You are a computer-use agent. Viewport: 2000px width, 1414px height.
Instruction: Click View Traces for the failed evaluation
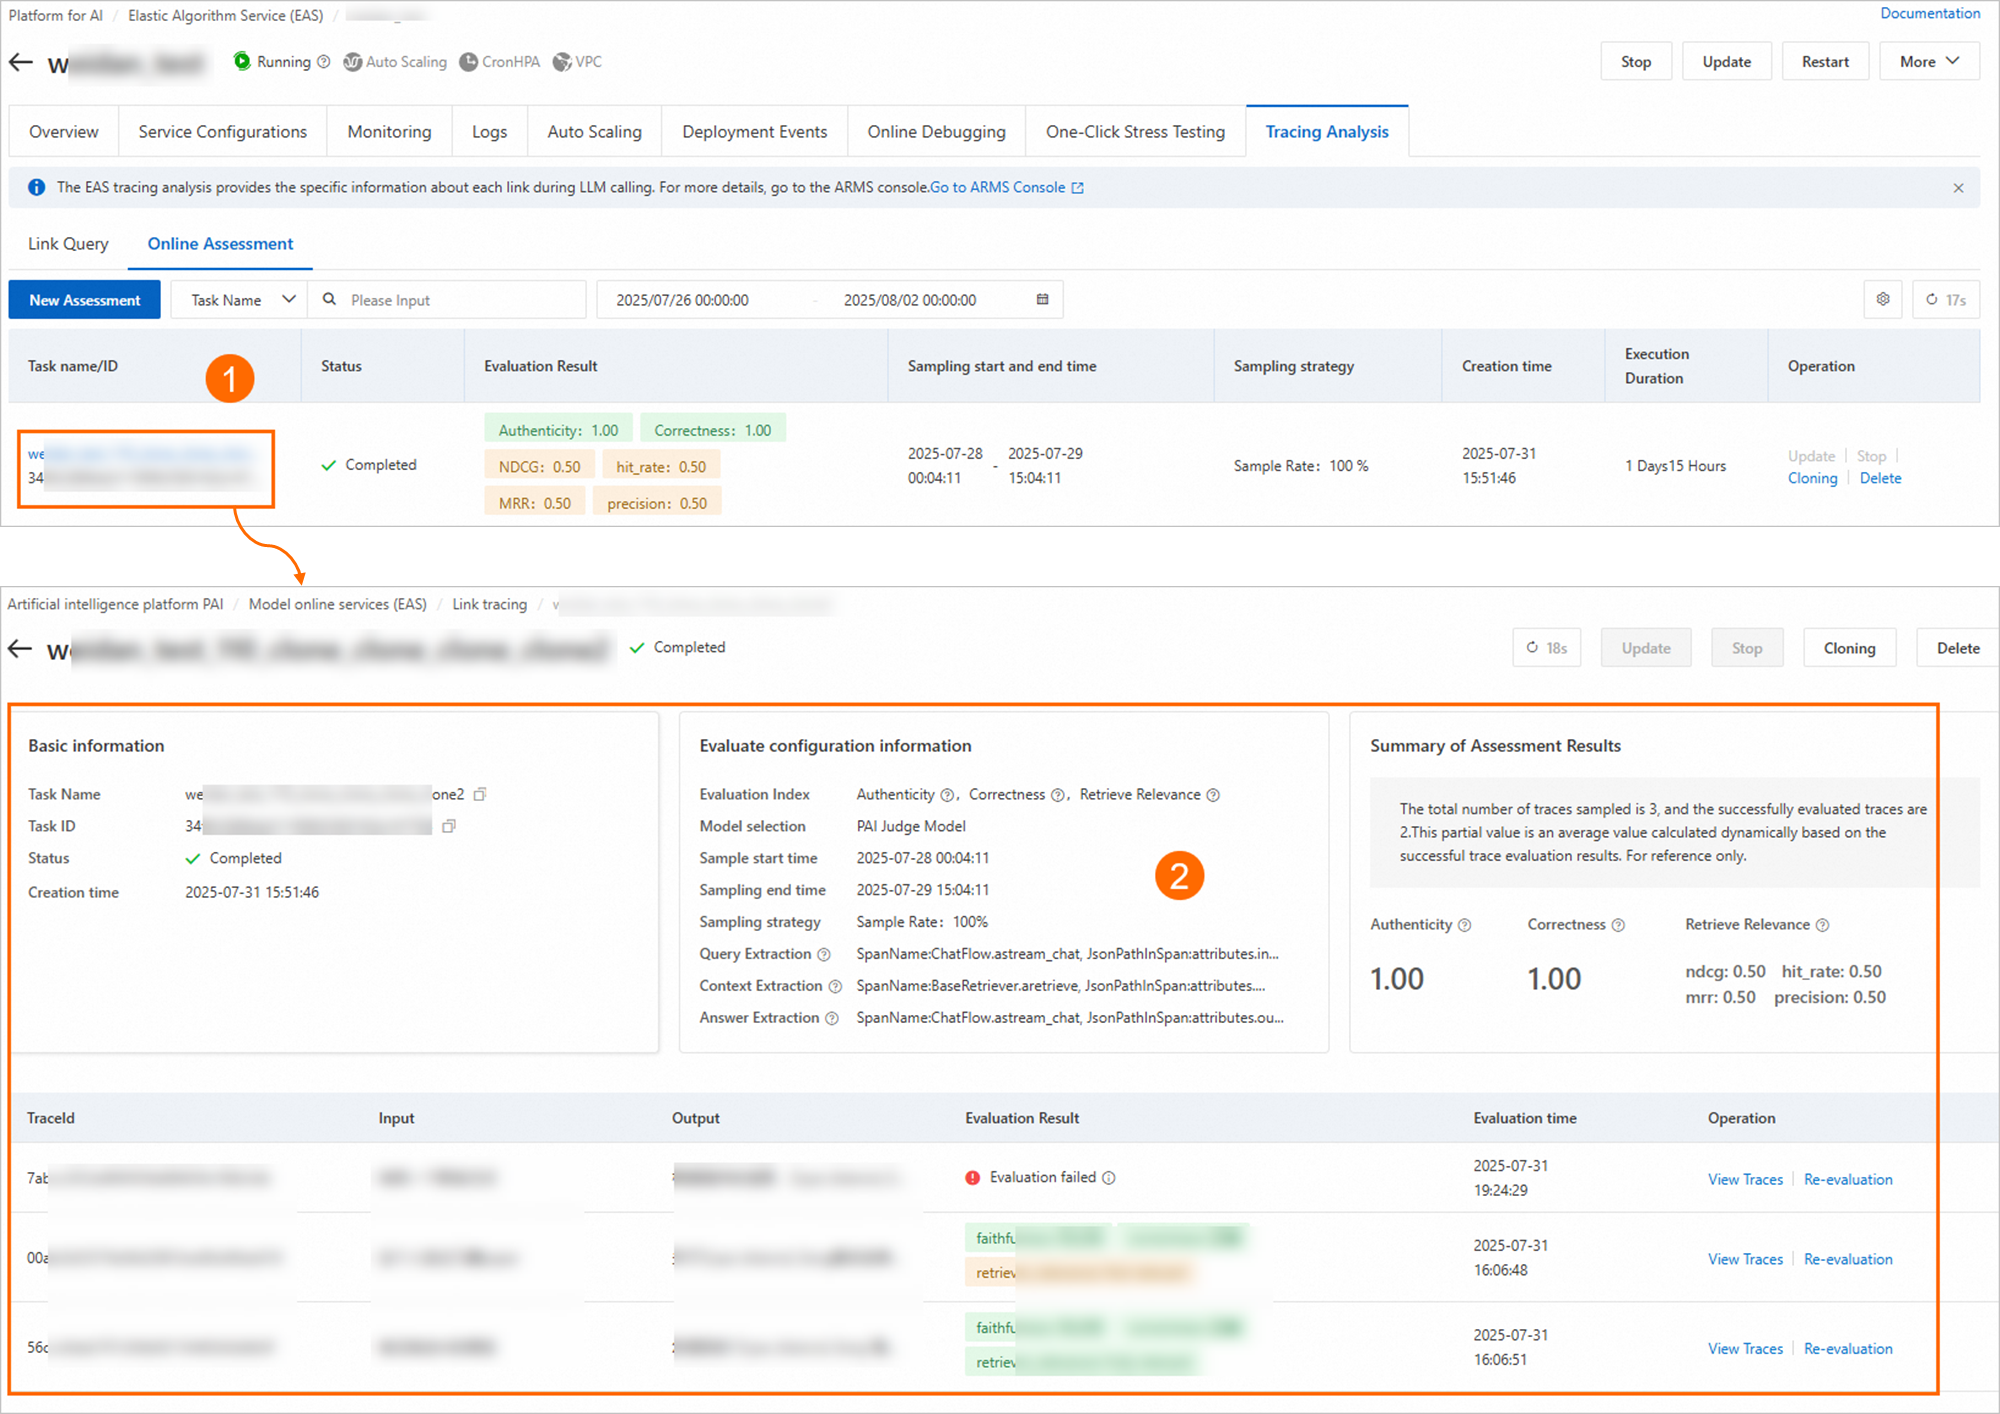1745,1179
